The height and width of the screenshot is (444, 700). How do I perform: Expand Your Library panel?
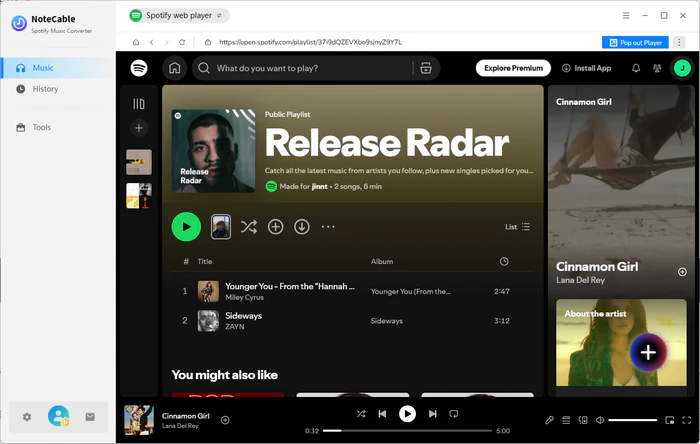(139, 104)
